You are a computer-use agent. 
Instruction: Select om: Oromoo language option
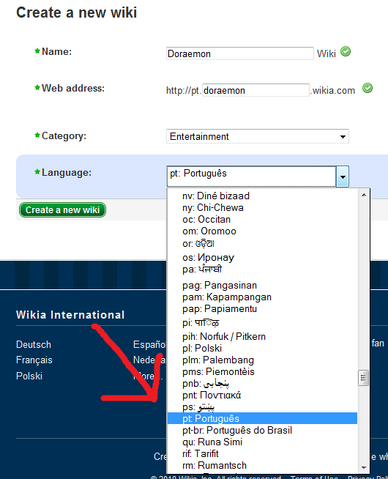[209, 231]
